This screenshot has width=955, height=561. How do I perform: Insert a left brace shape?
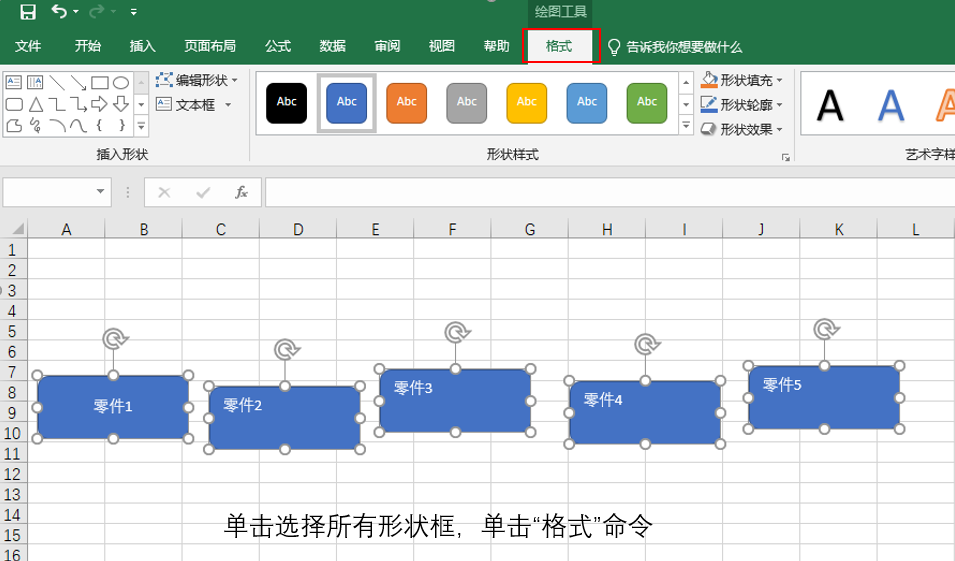[x=99, y=125]
